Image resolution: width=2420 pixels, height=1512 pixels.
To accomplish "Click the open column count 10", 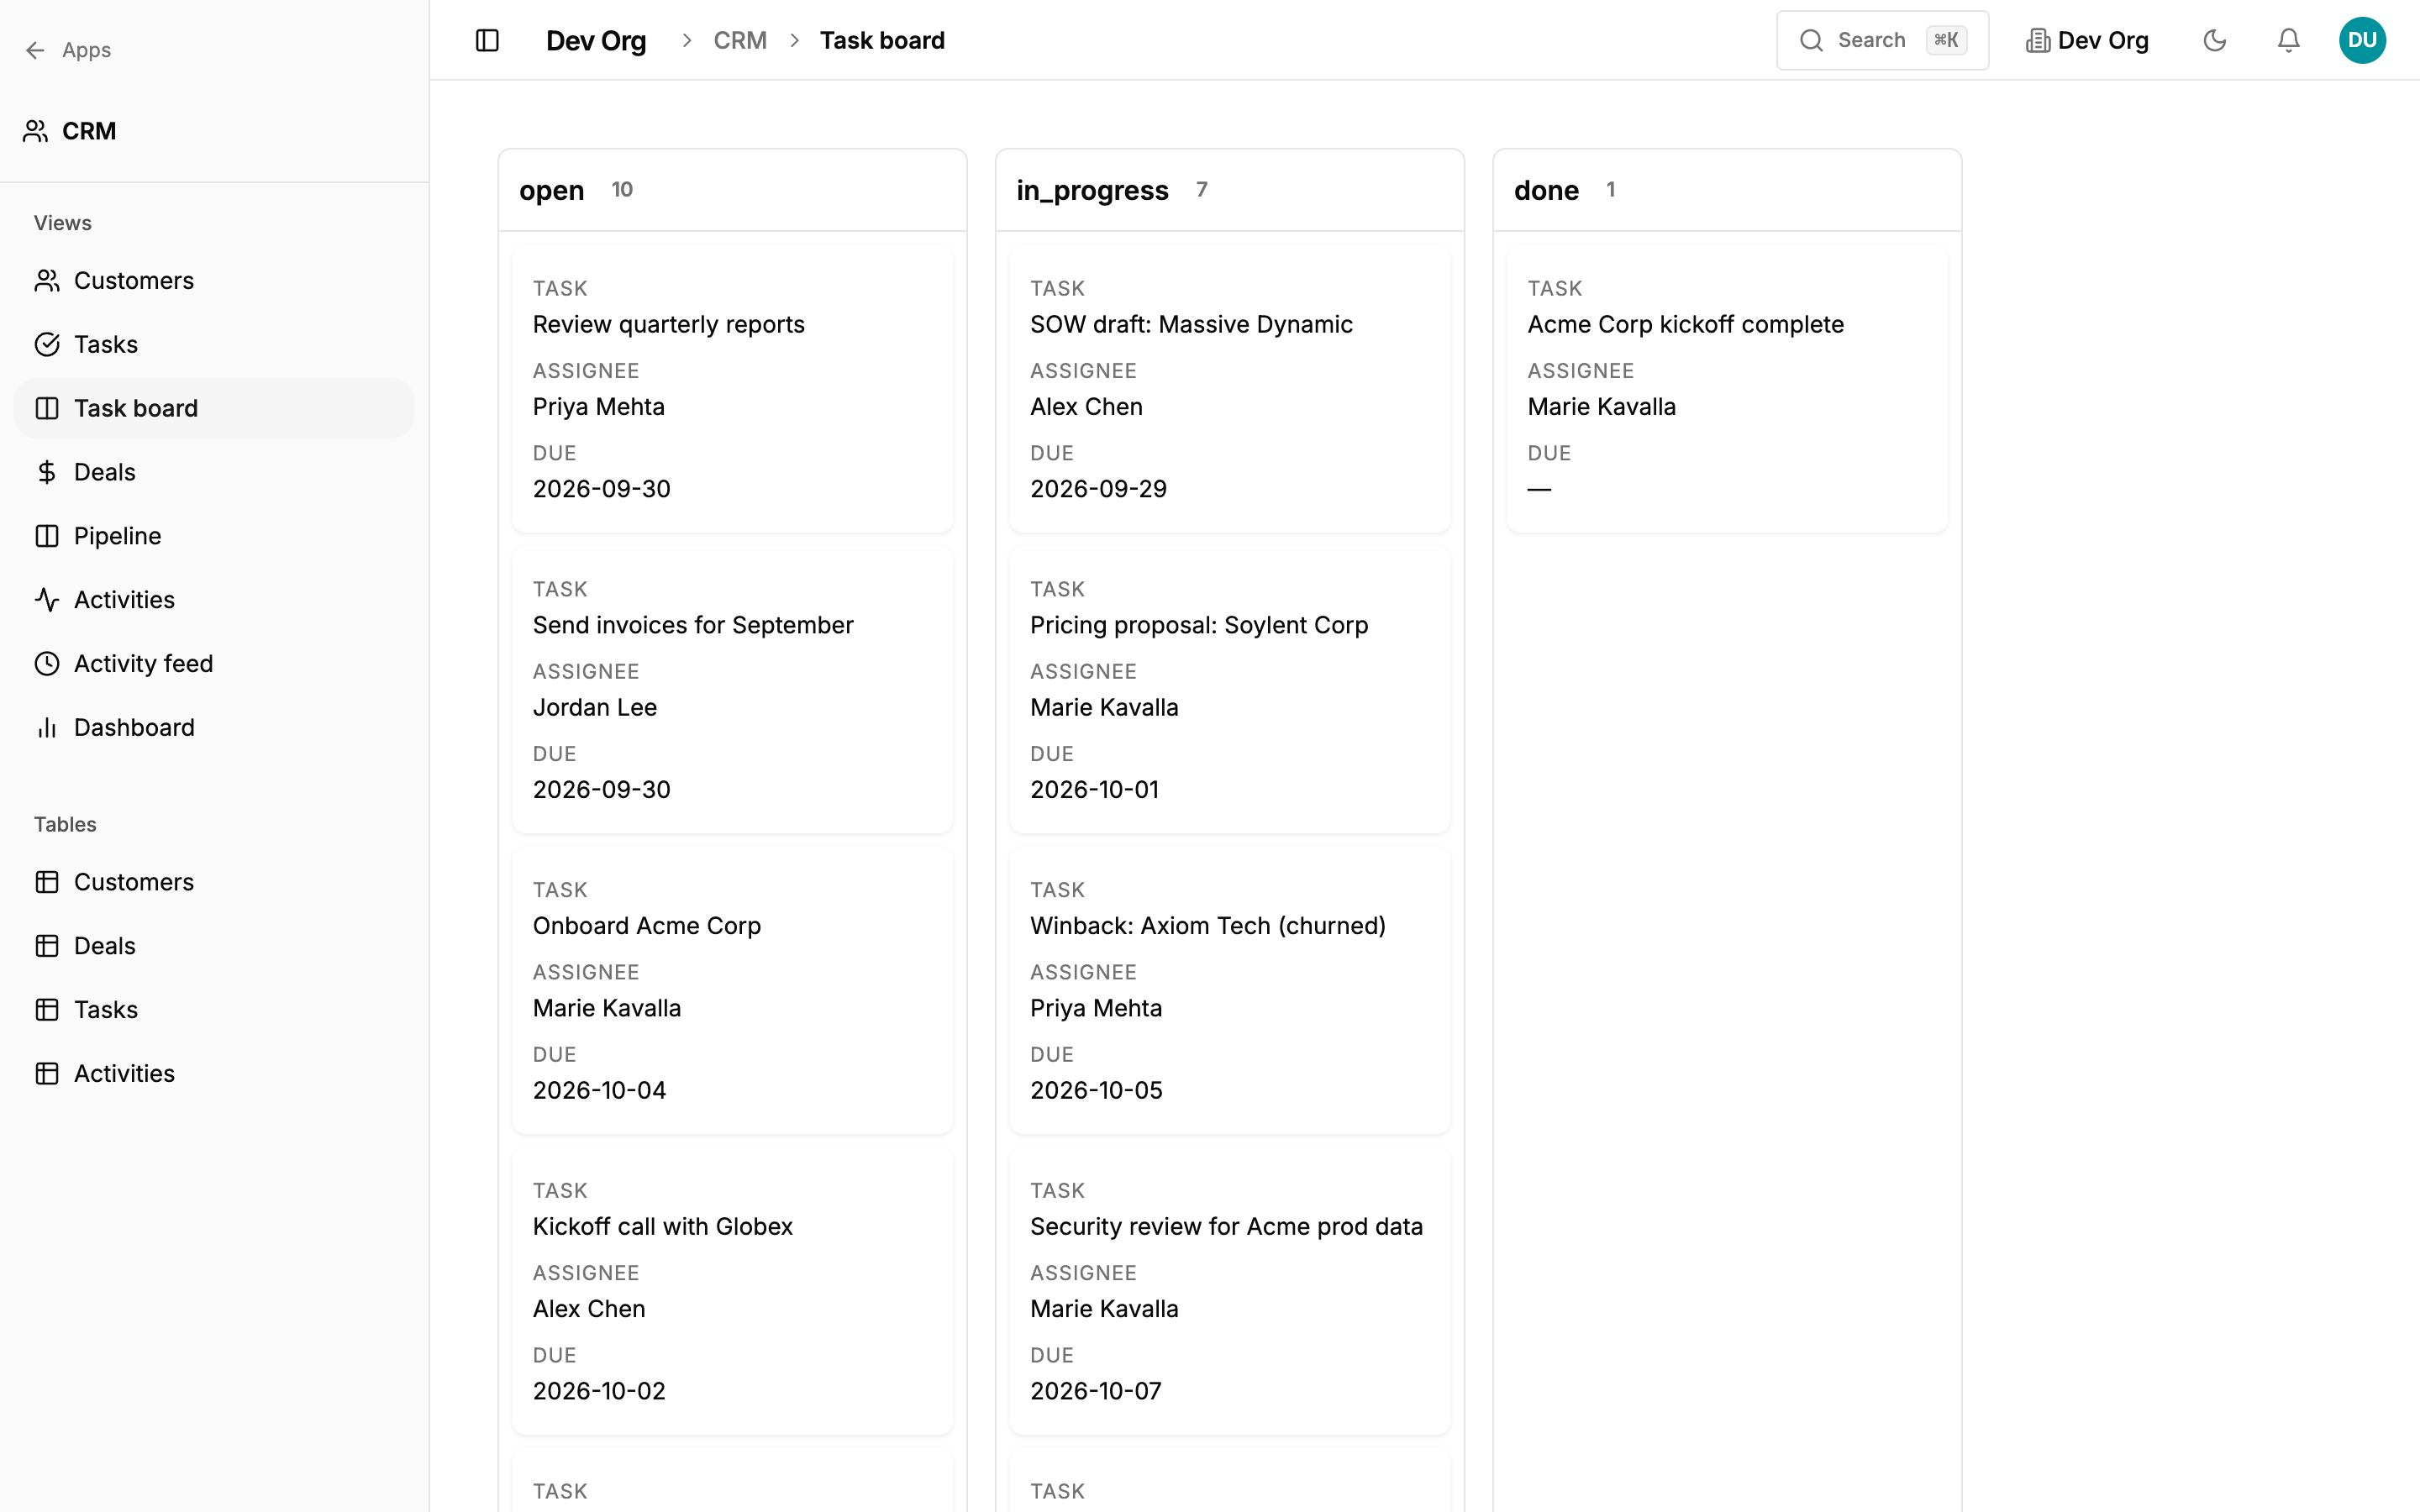I will pos(622,190).
